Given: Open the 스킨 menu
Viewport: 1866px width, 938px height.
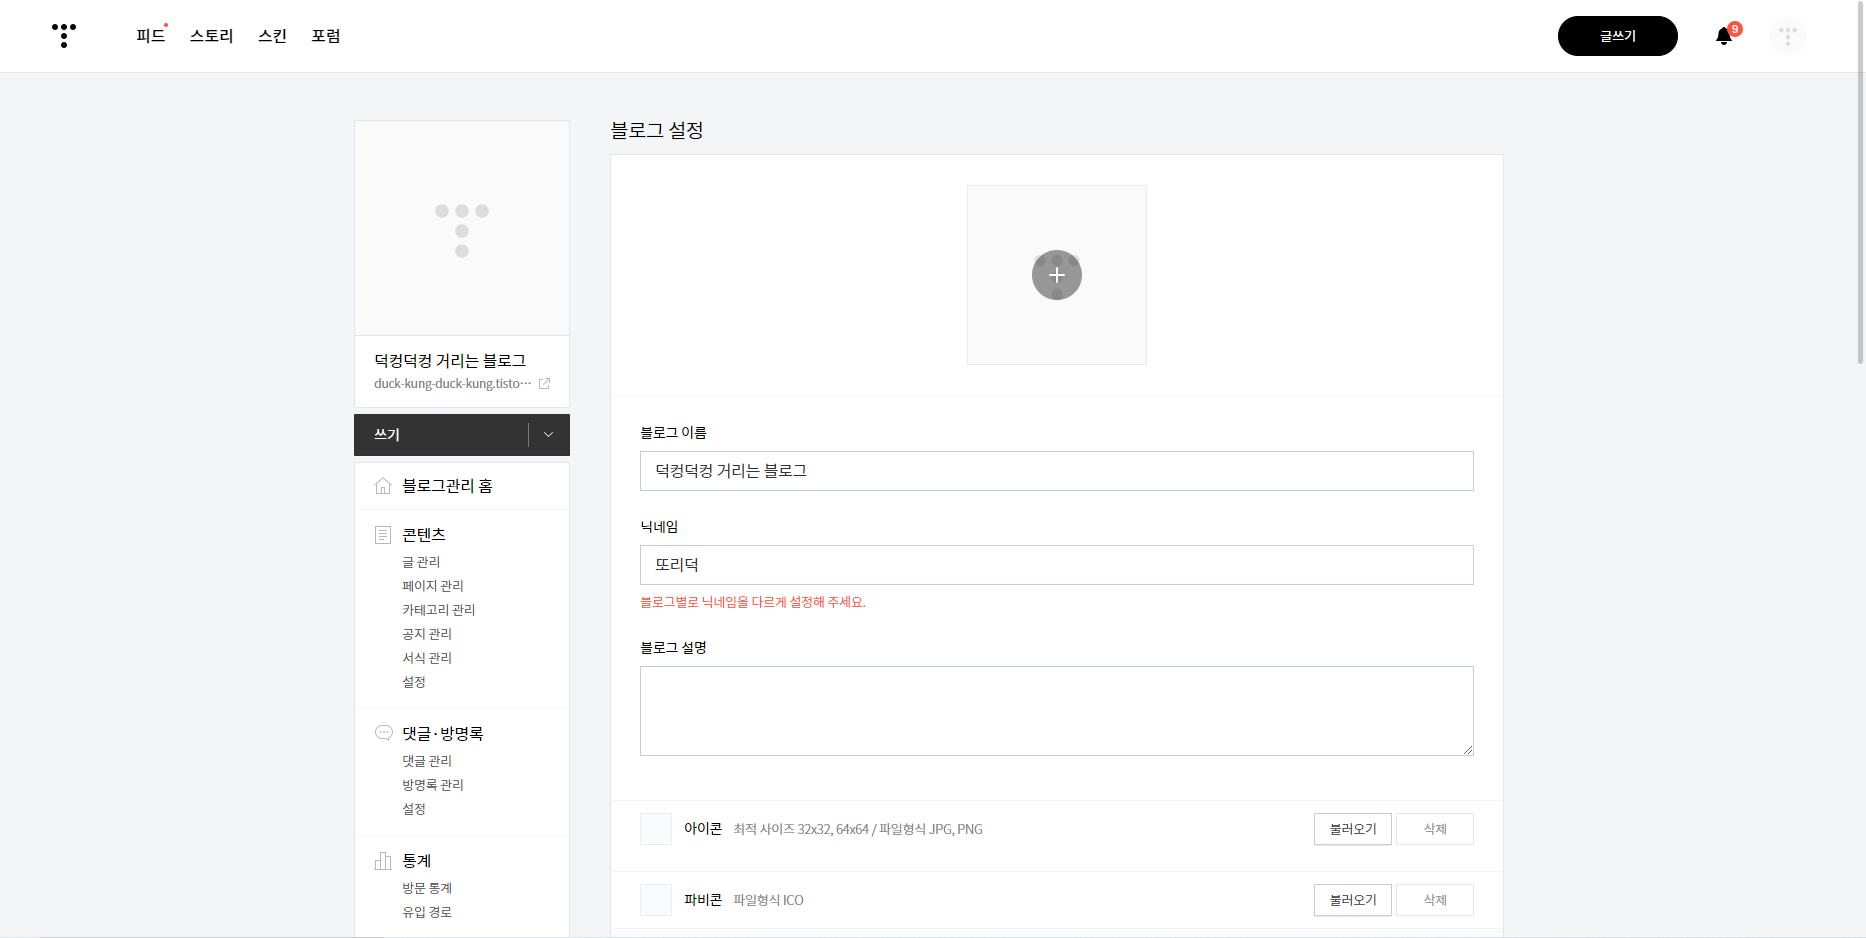Looking at the screenshot, I should [x=272, y=36].
